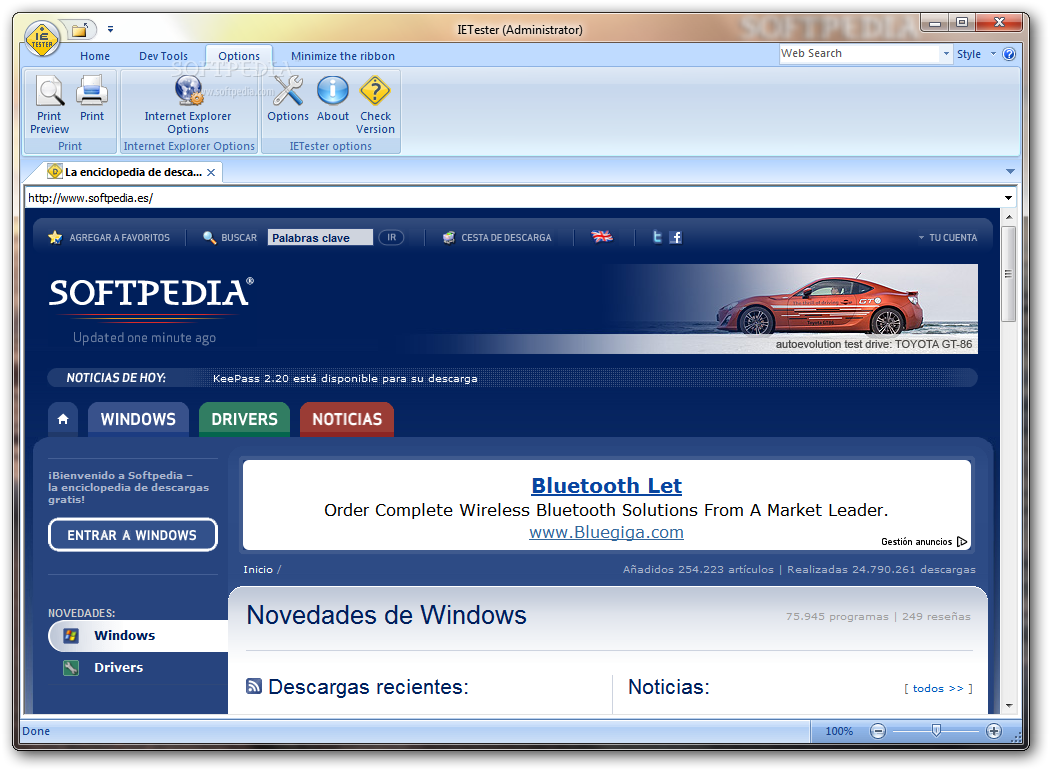This screenshot has width=1050, height=771.
Task: Open www.Bluegiga.com ad link
Action: pyautogui.click(x=607, y=533)
